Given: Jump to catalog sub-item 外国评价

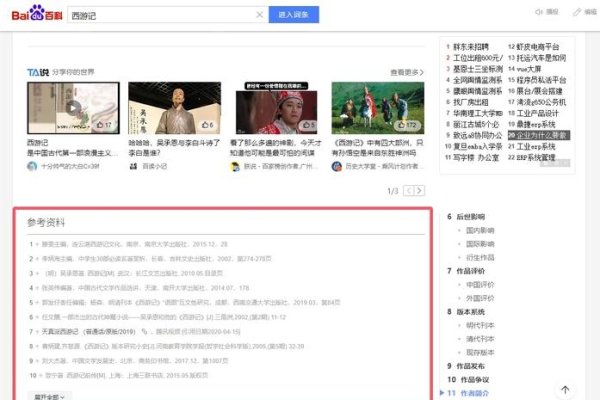Looking at the screenshot, I should pyautogui.click(x=480, y=298).
